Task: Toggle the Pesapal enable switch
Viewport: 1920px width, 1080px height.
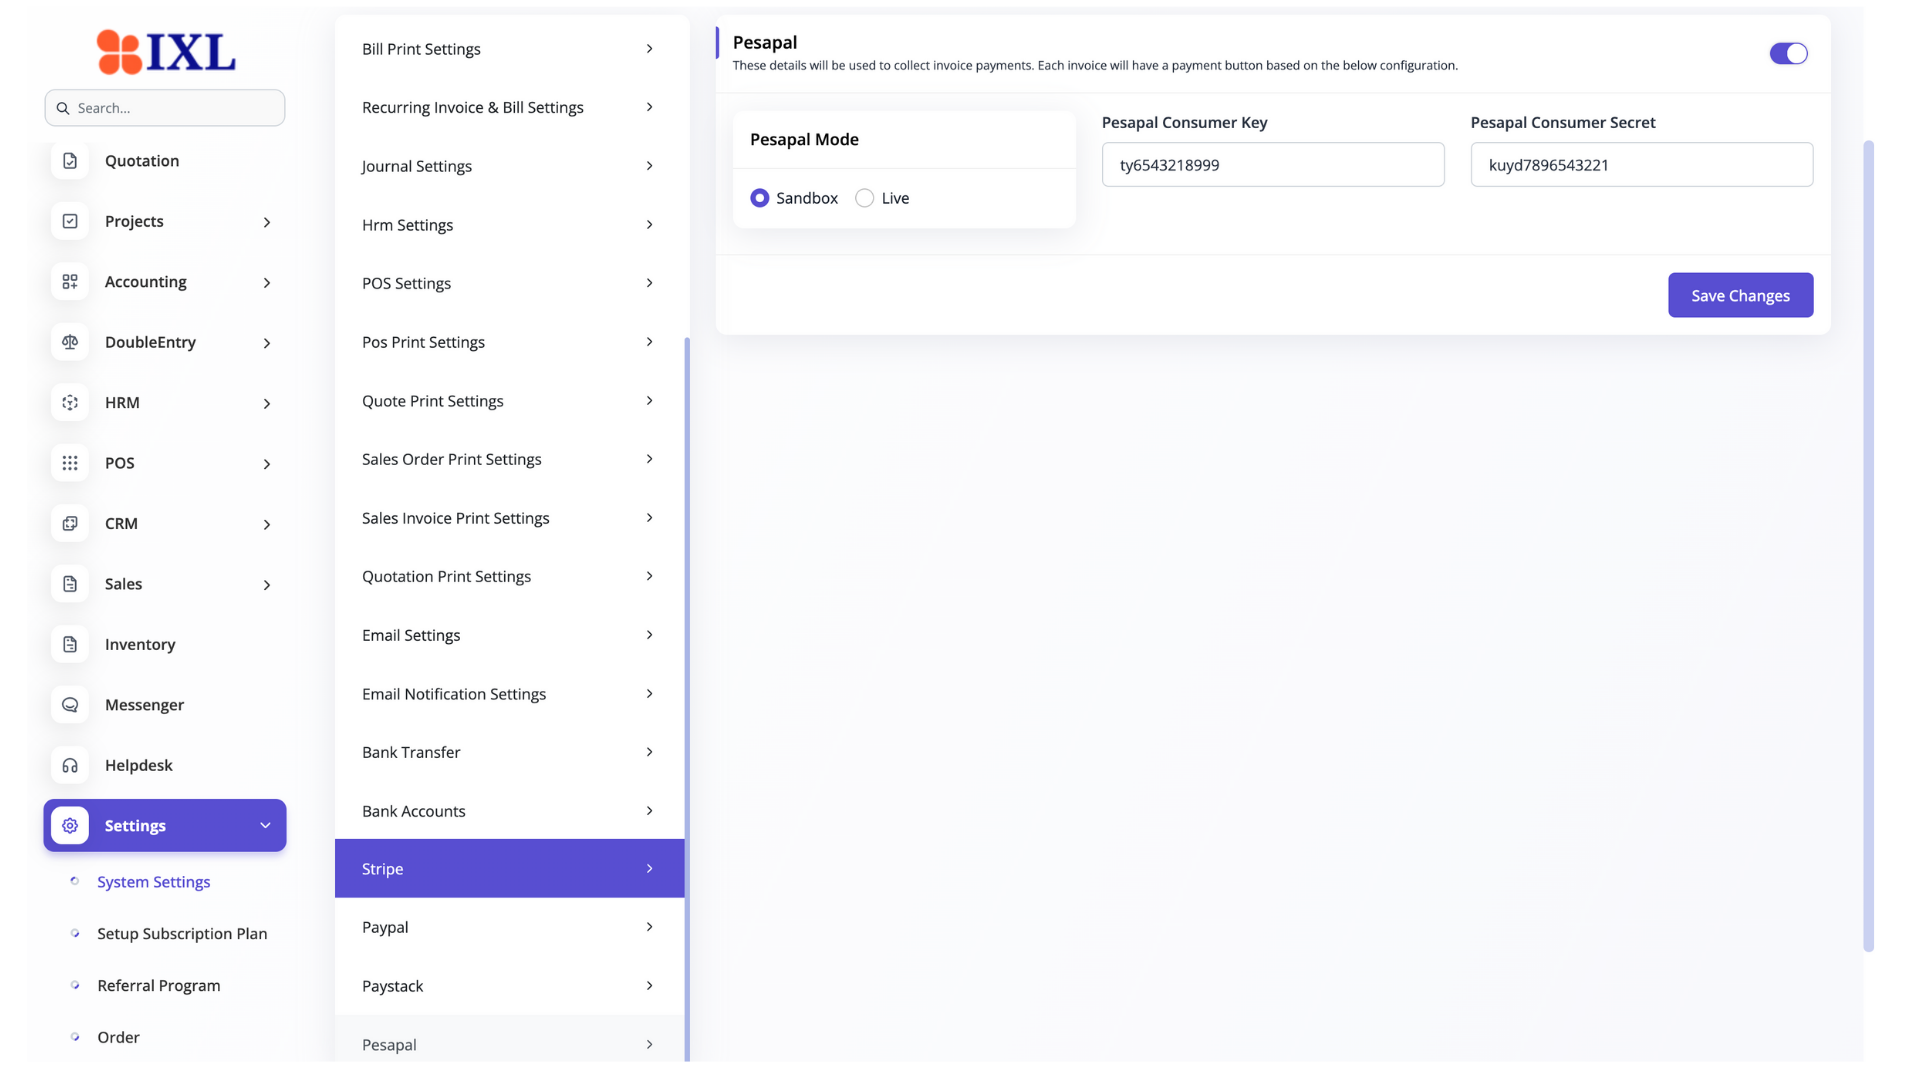Action: point(1788,54)
